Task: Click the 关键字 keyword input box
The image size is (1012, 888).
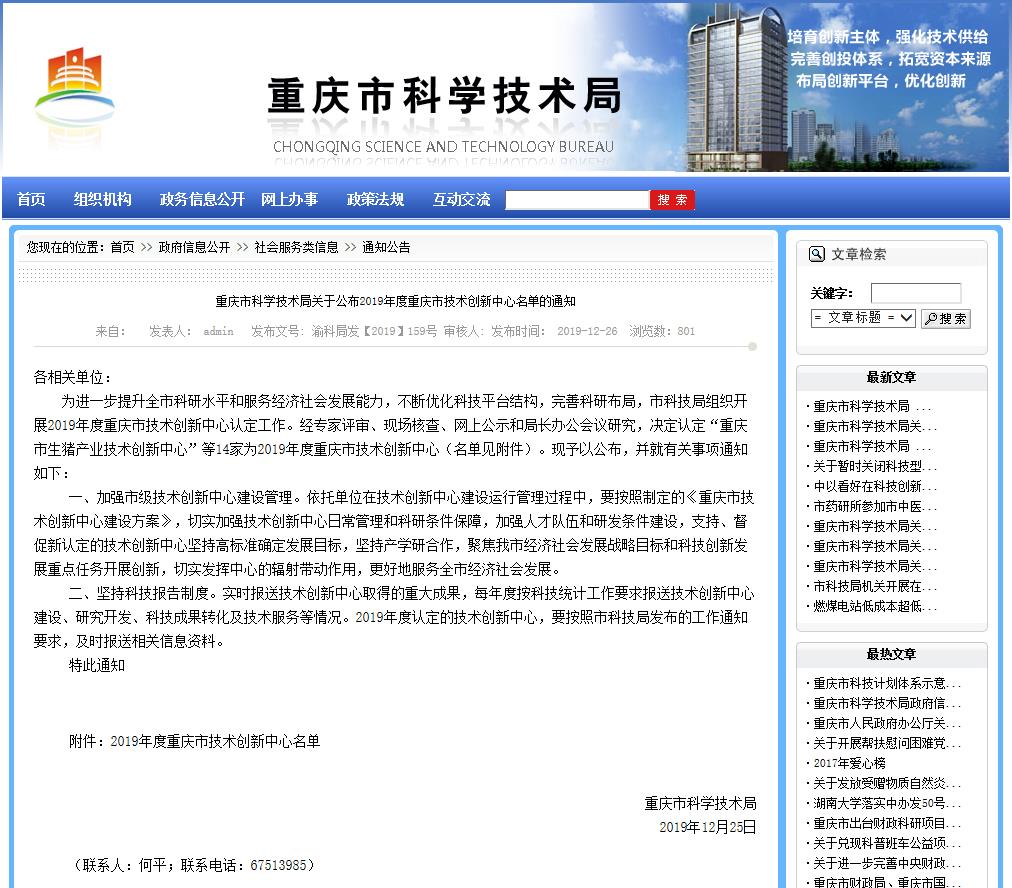Action: point(915,293)
